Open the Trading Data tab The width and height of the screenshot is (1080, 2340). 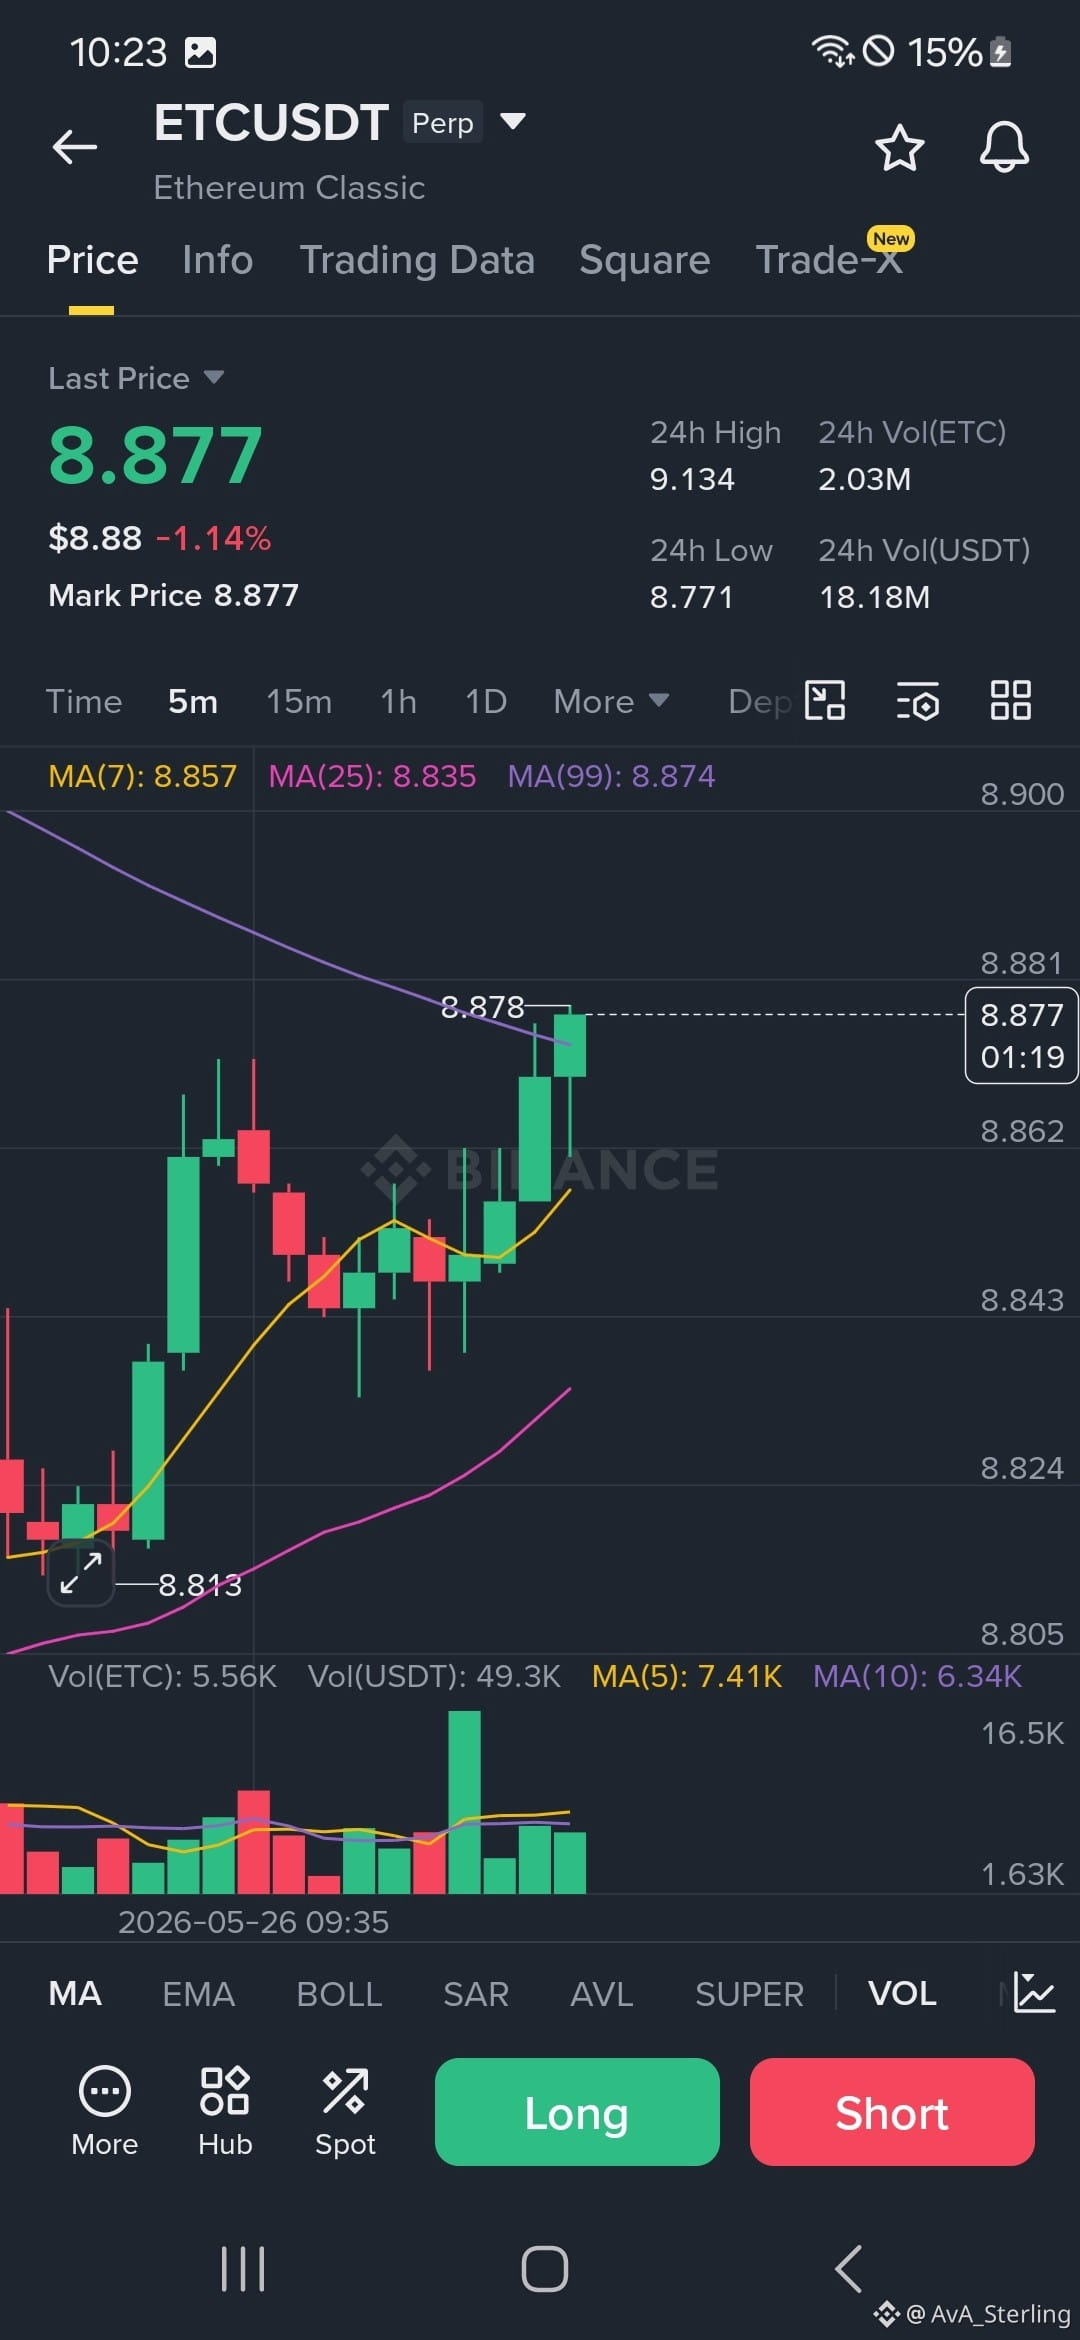(417, 260)
